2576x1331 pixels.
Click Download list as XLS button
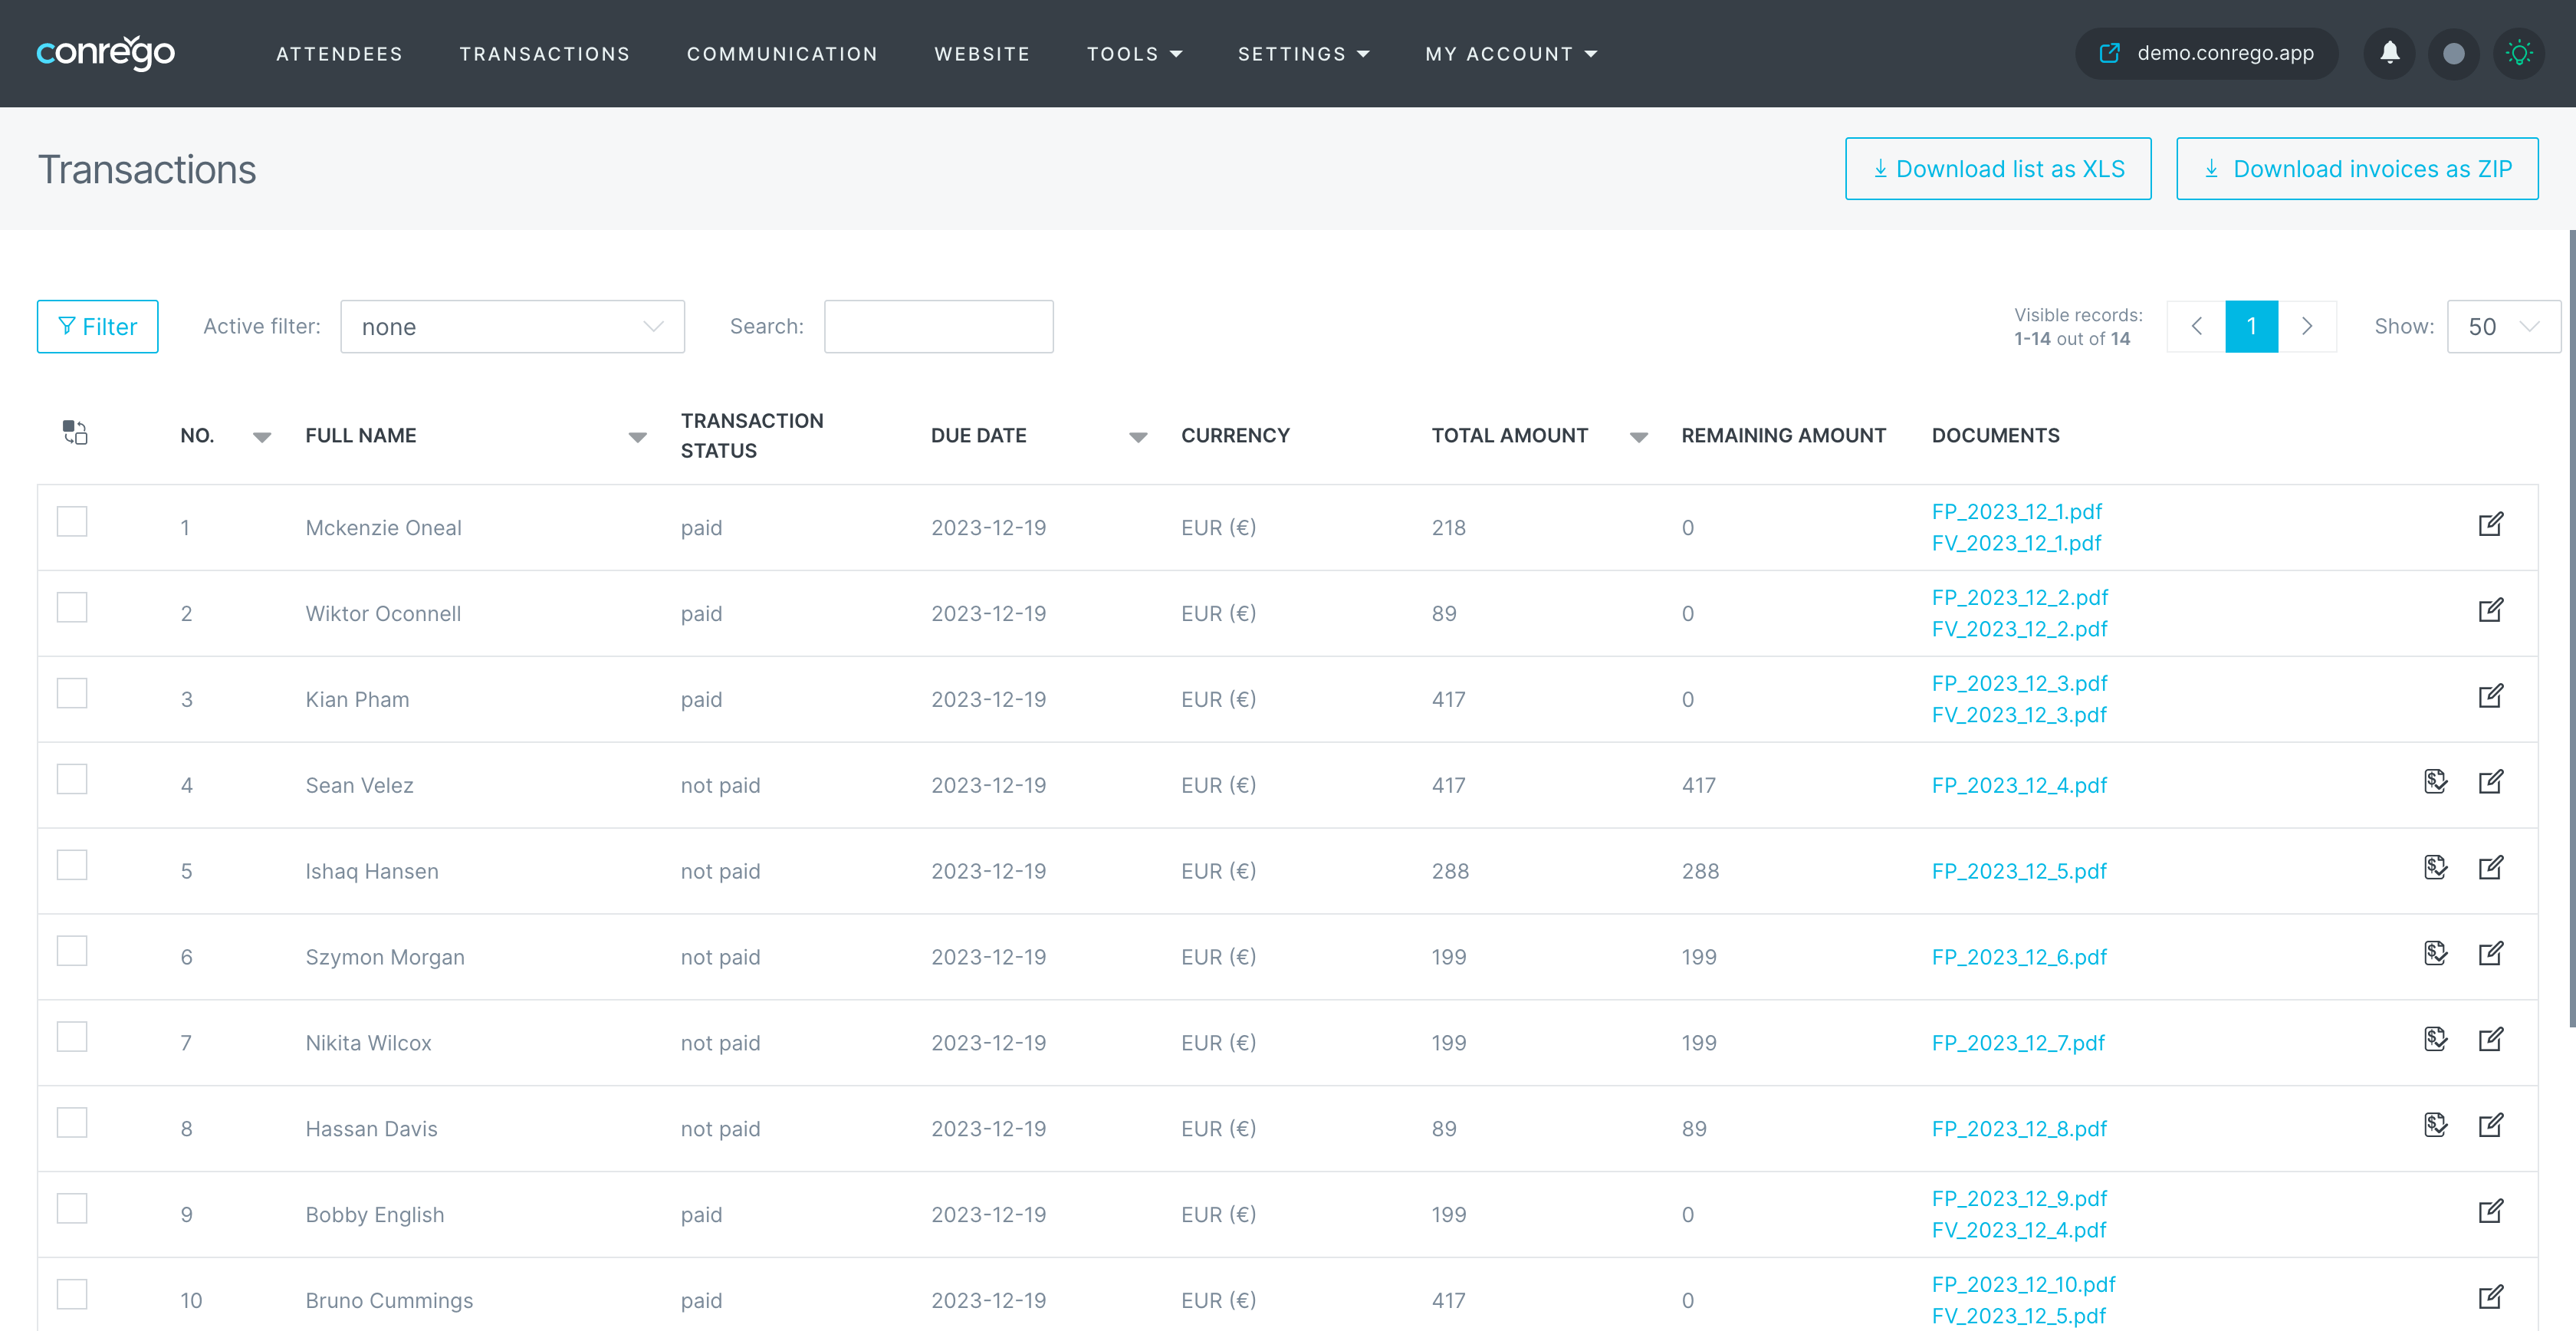coord(1997,169)
